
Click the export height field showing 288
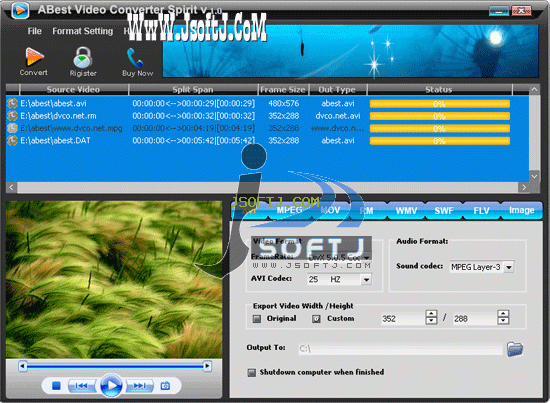pyautogui.click(x=475, y=318)
